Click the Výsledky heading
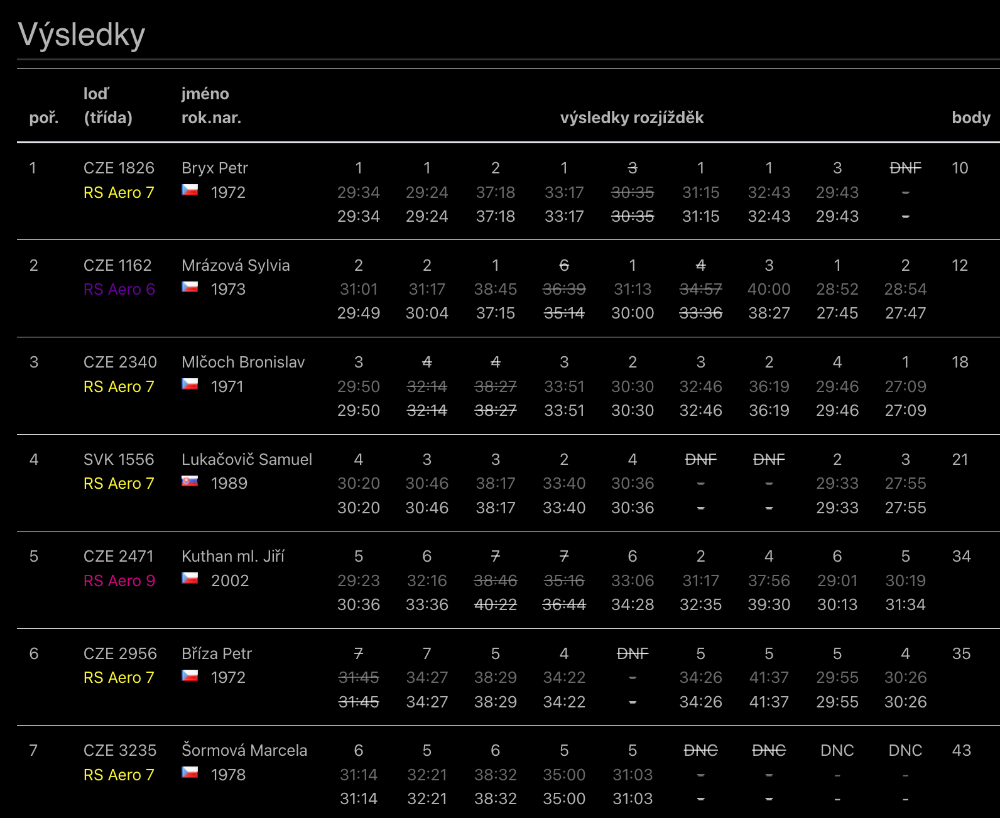The height and width of the screenshot is (818, 1000). coord(82,34)
